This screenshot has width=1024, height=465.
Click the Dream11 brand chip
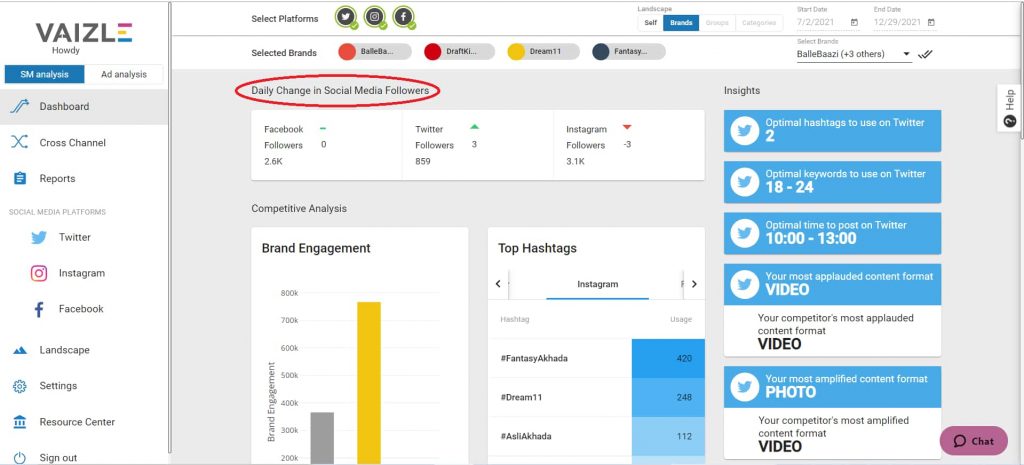(x=543, y=52)
